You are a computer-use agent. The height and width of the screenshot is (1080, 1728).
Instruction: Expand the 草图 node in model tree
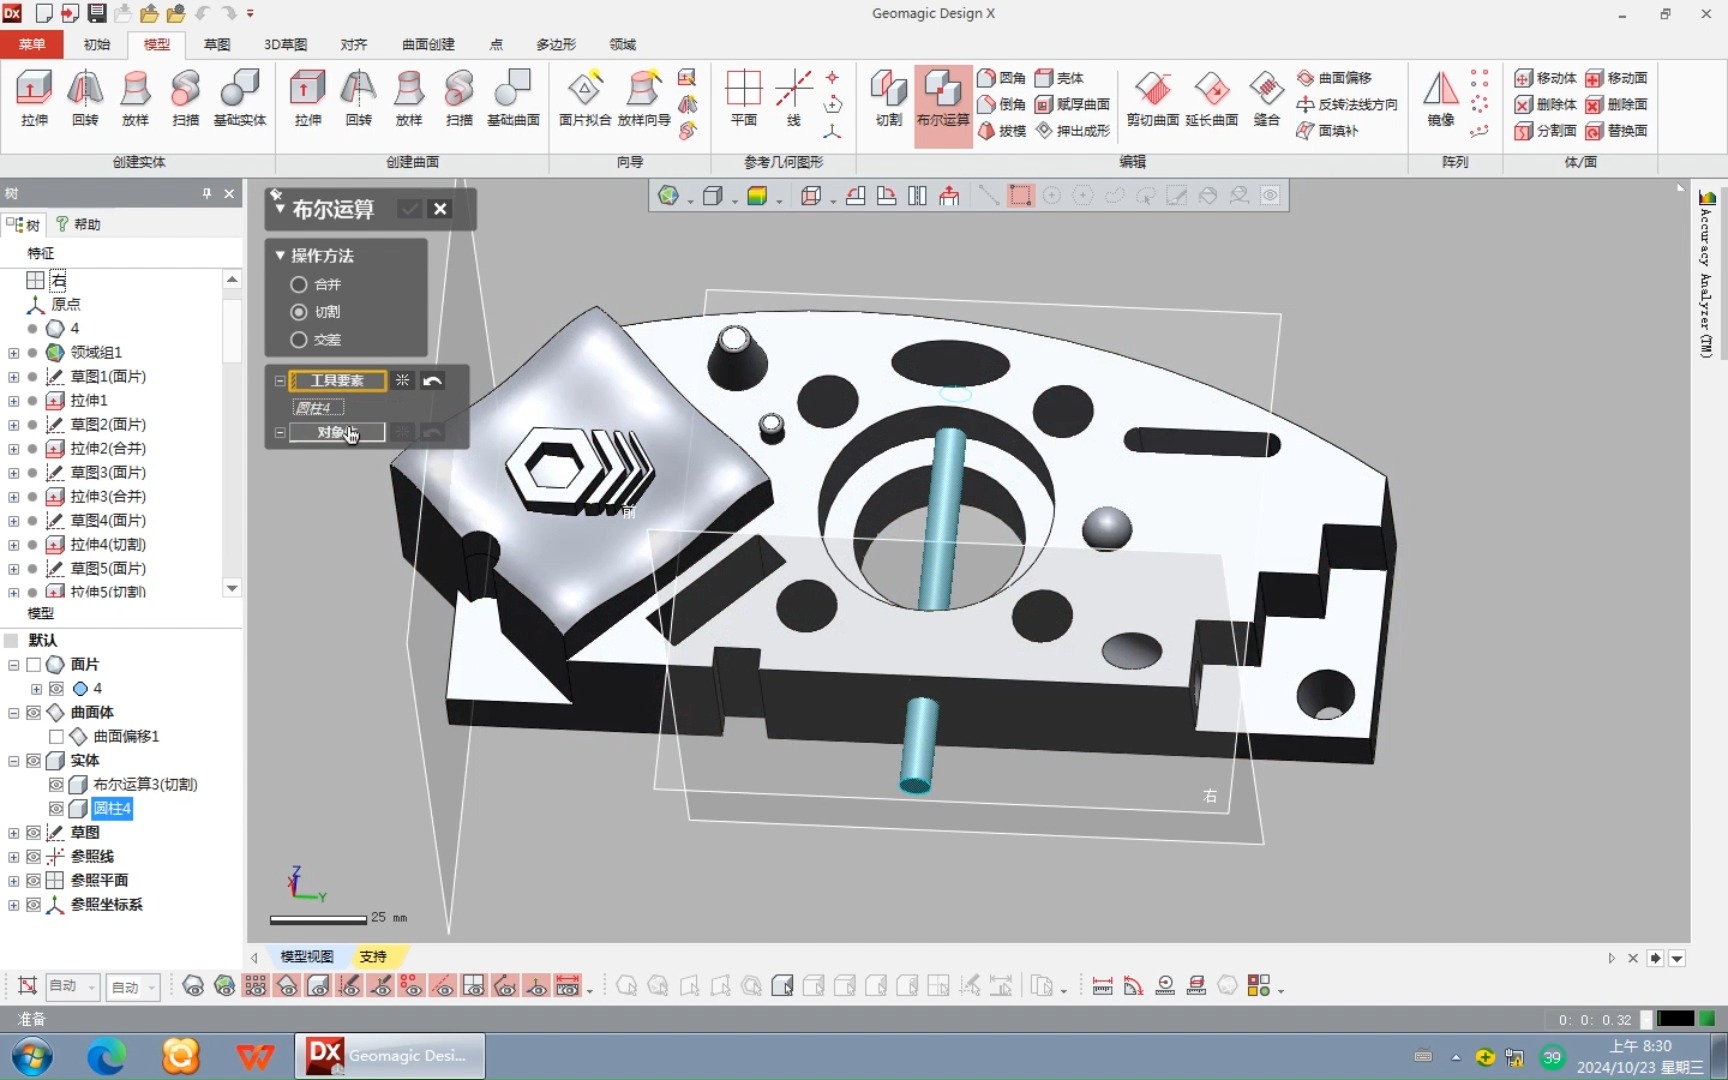(x=13, y=833)
